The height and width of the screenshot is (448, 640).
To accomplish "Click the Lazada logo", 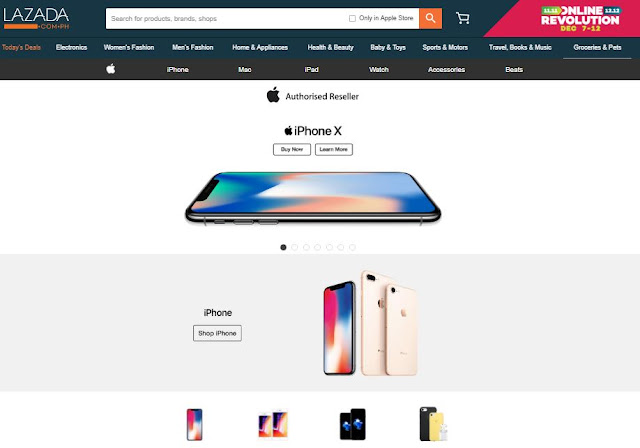I will tap(36, 18).
